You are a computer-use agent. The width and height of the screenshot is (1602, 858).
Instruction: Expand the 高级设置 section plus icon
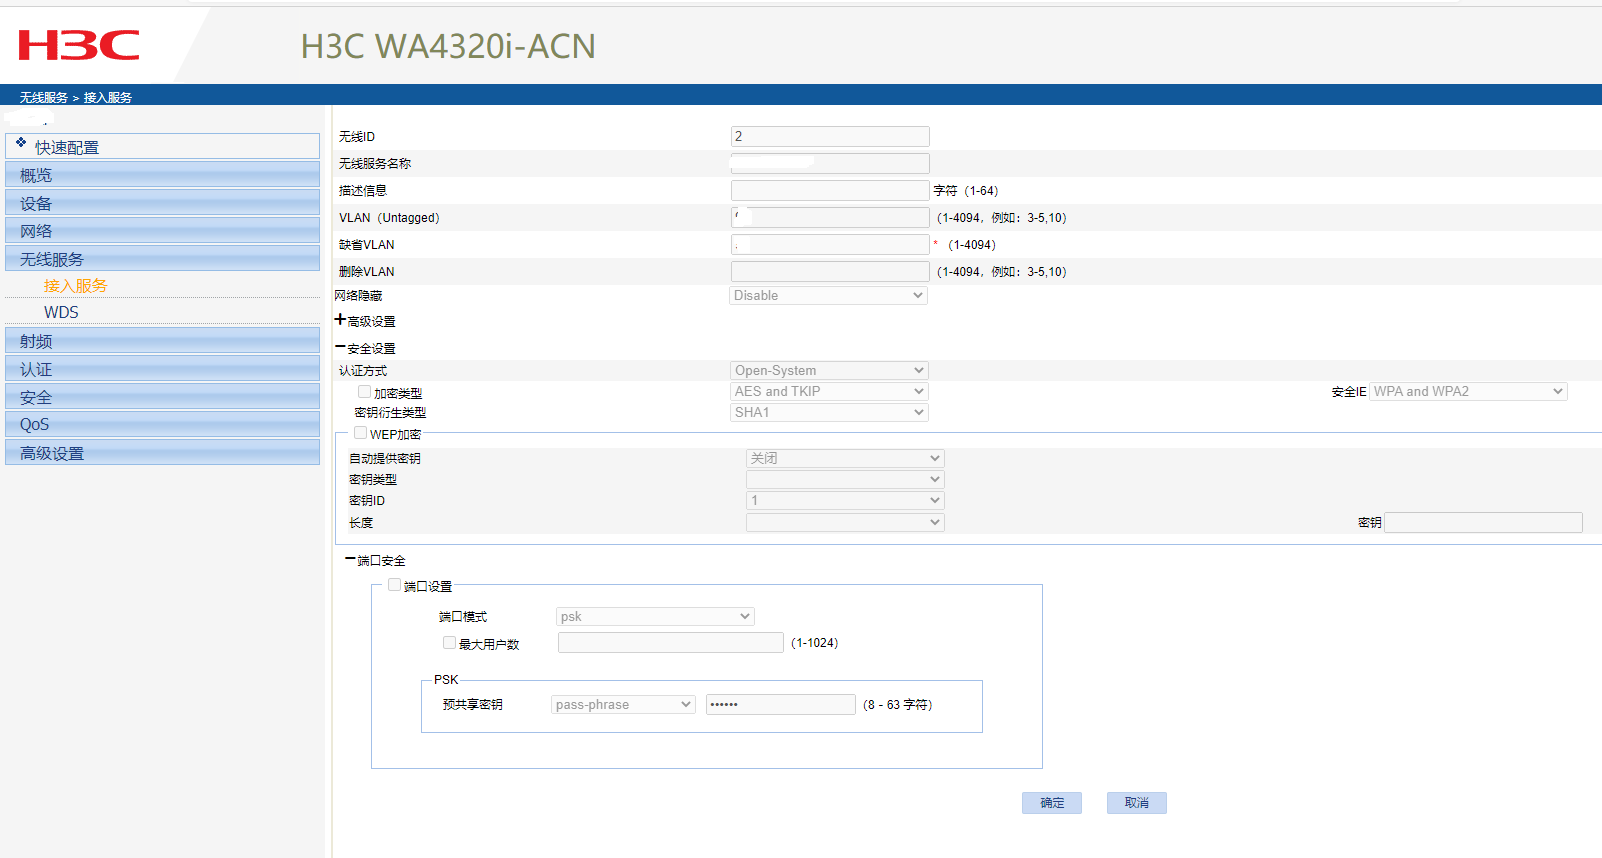click(x=340, y=320)
